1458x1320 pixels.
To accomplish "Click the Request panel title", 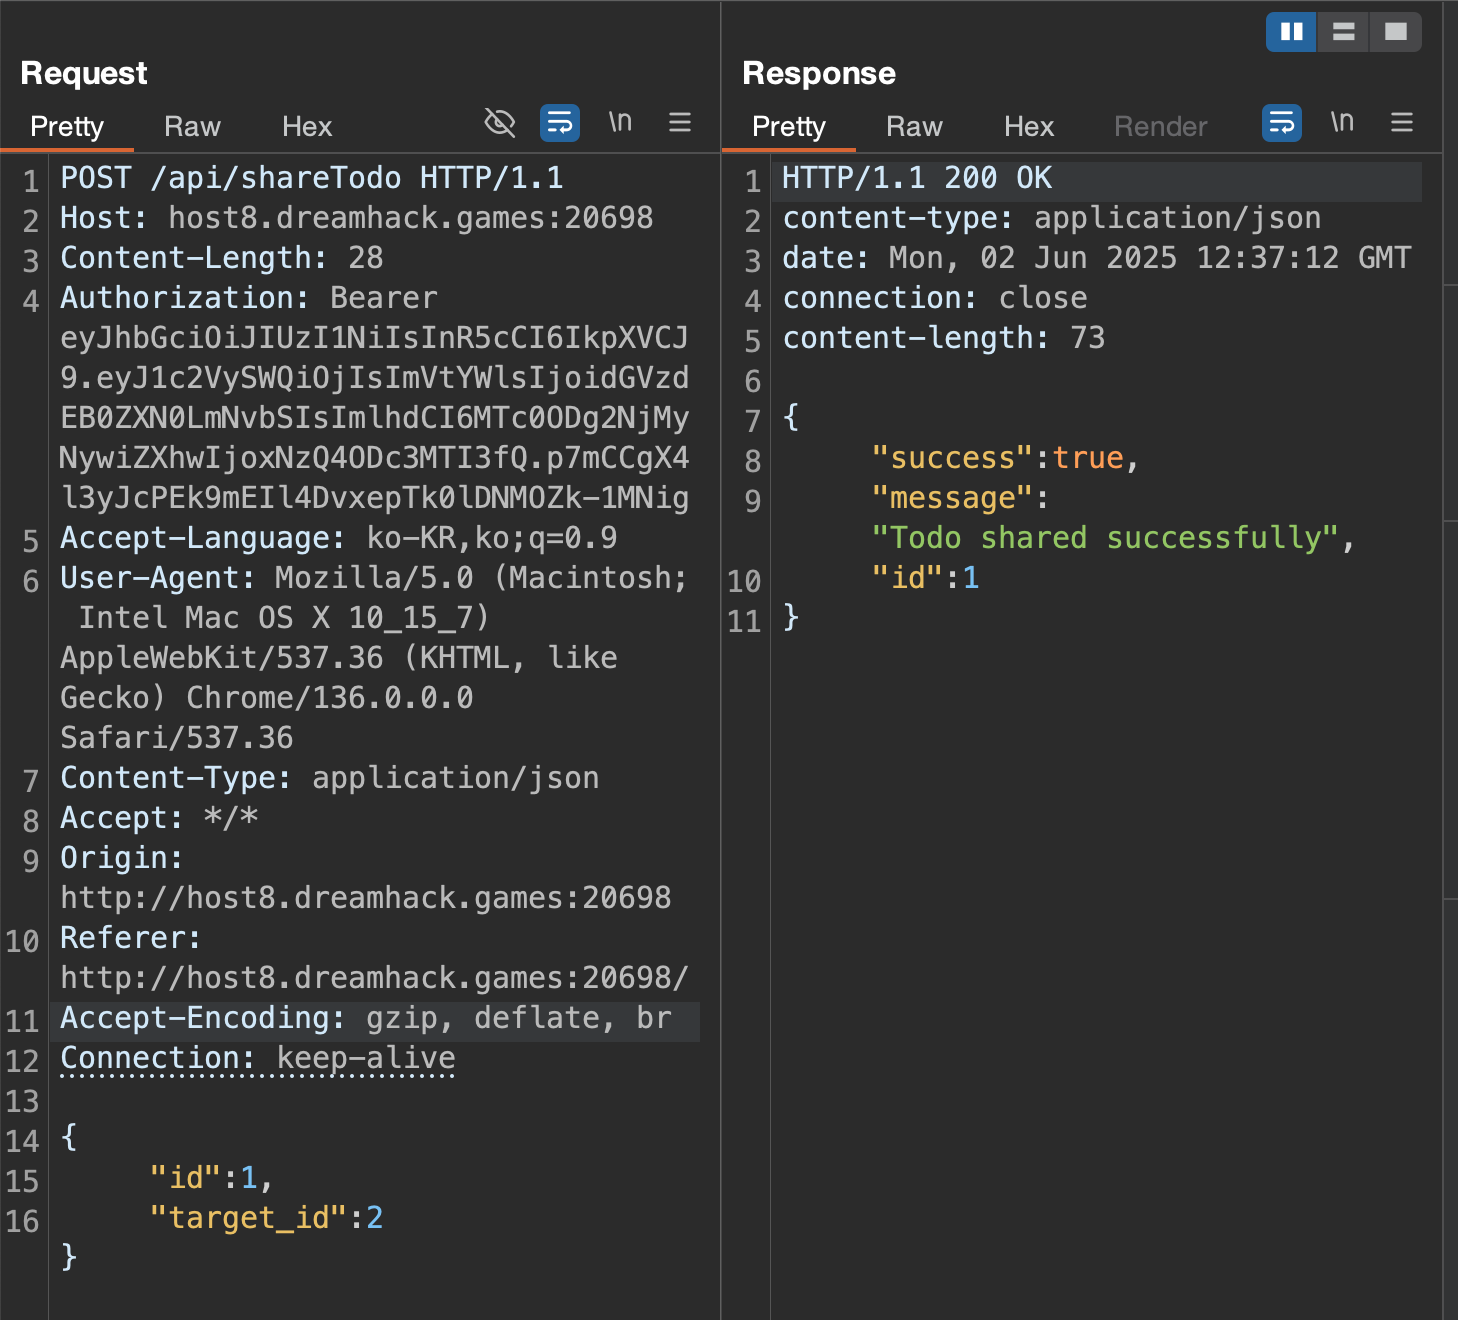I will click(84, 73).
